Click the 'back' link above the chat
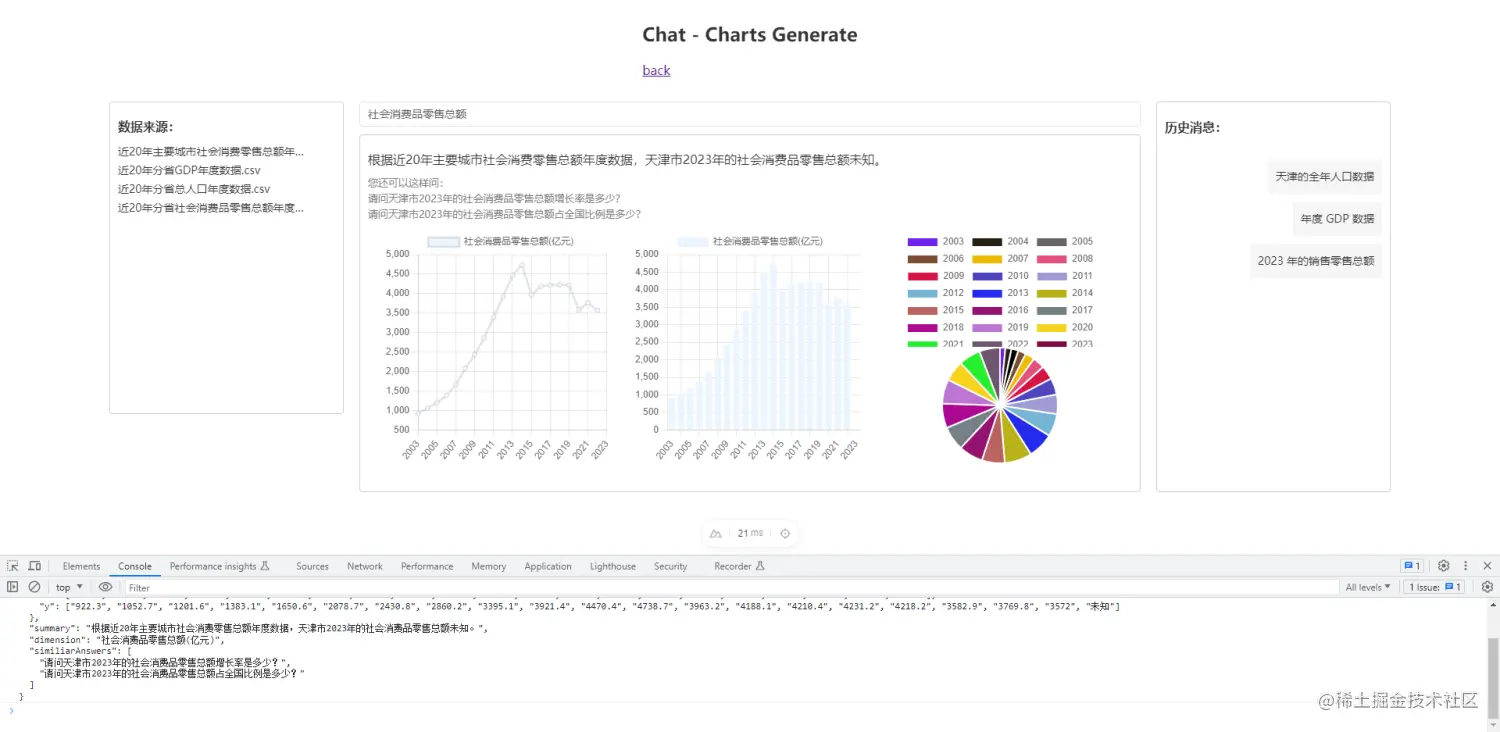1500x732 pixels. [656, 70]
